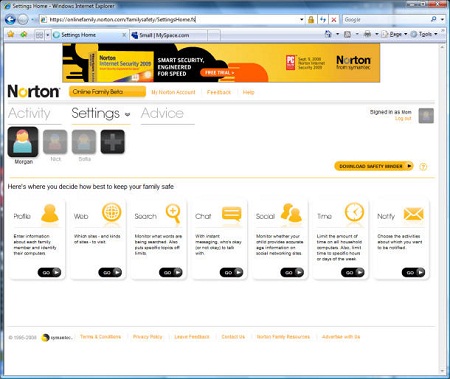Image resolution: width=450 pixels, height=379 pixels.
Task: Click Download Safety Minder button
Action: (x=374, y=166)
